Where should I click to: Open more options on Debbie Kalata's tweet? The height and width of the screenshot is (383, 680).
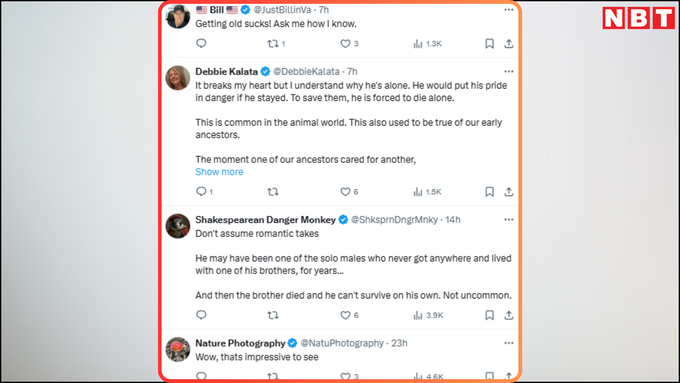[x=509, y=71]
